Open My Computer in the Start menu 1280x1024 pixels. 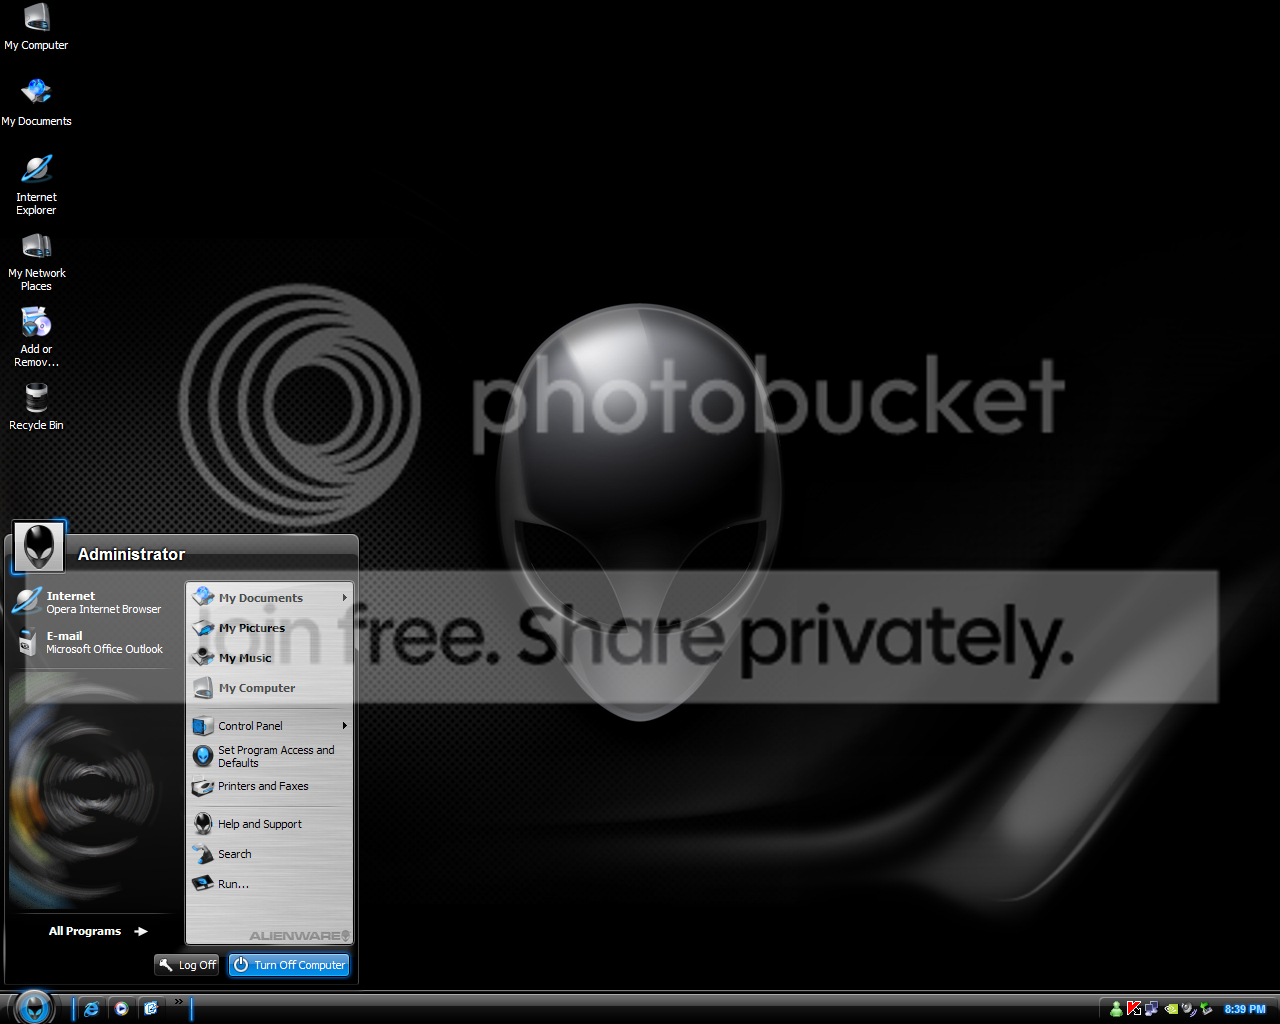click(x=270, y=688)
